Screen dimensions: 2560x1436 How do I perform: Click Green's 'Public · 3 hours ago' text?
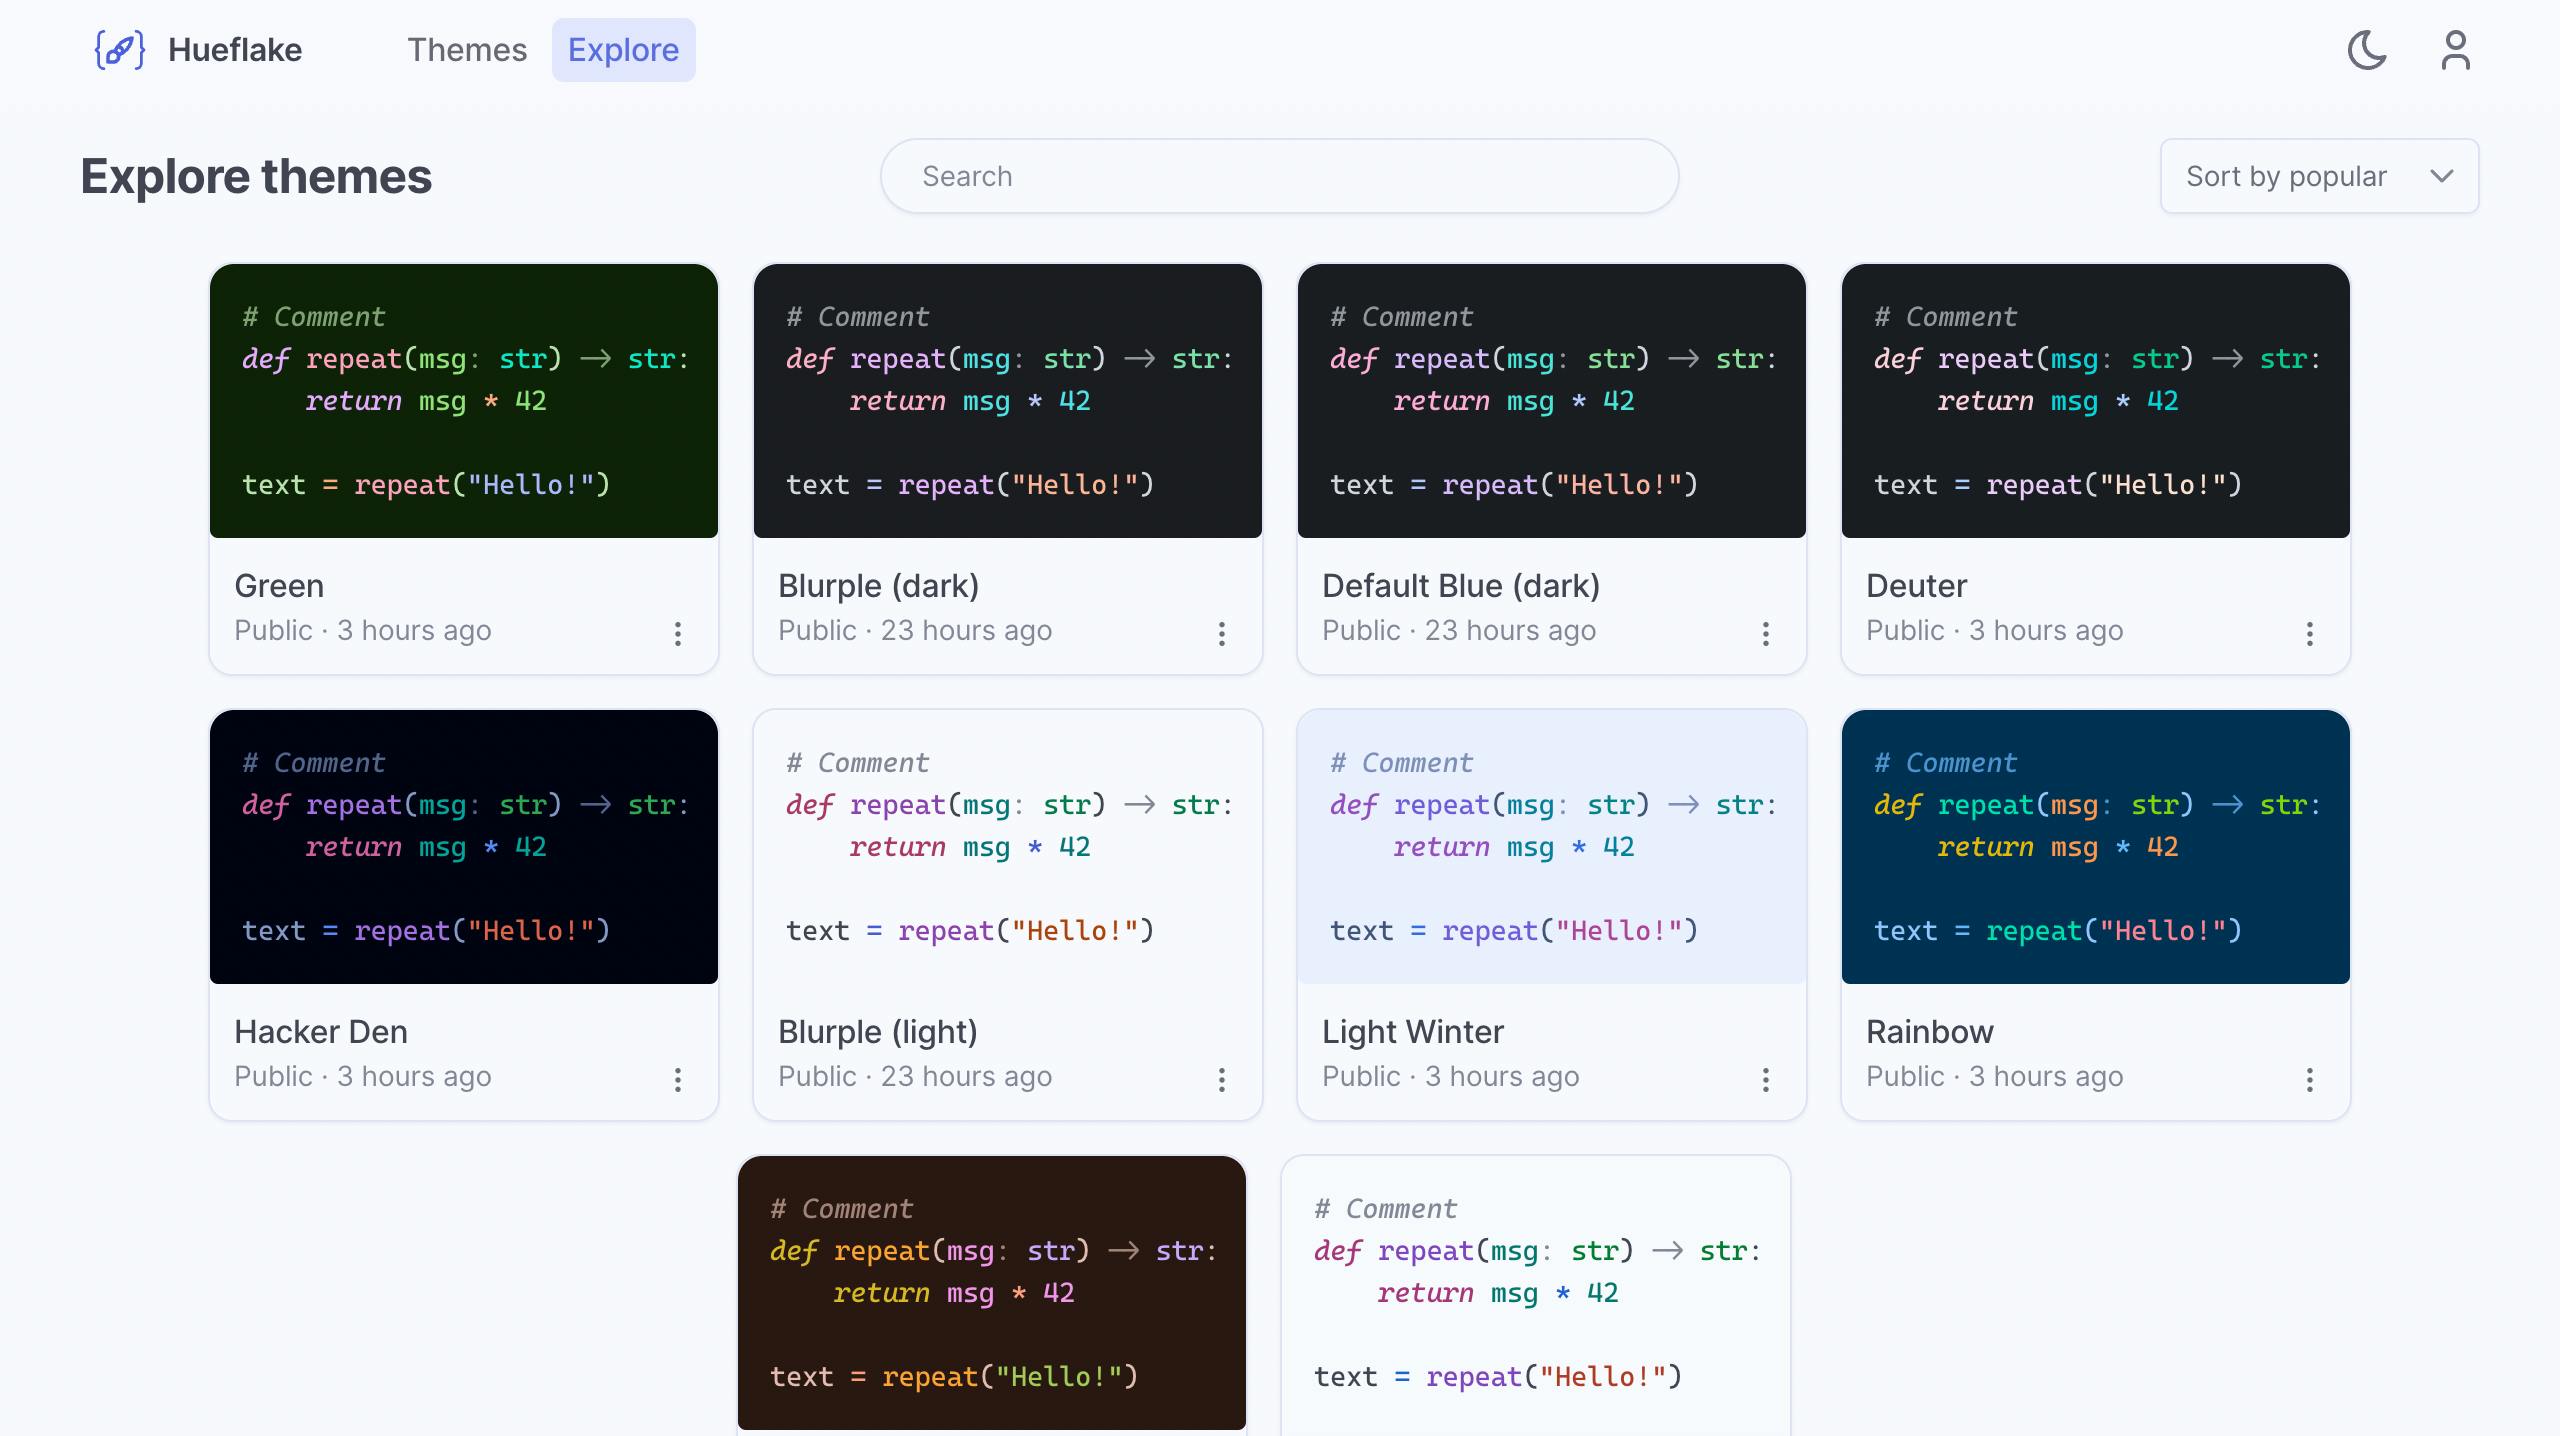coord(363,630)
